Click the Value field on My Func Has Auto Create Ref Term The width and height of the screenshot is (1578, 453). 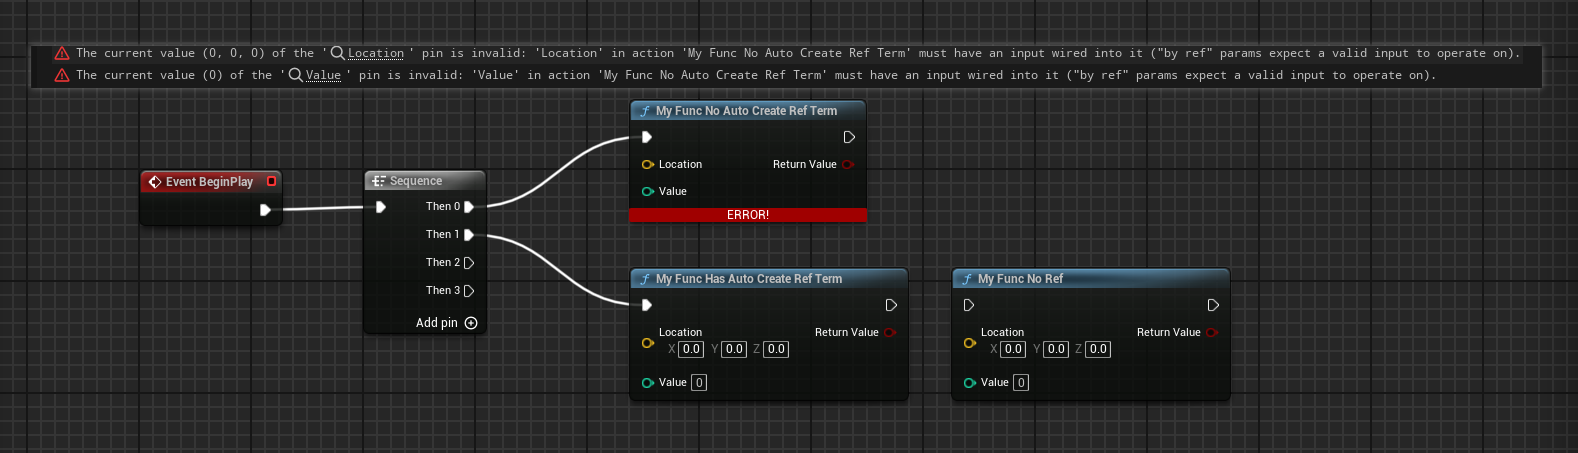[699, 382]
